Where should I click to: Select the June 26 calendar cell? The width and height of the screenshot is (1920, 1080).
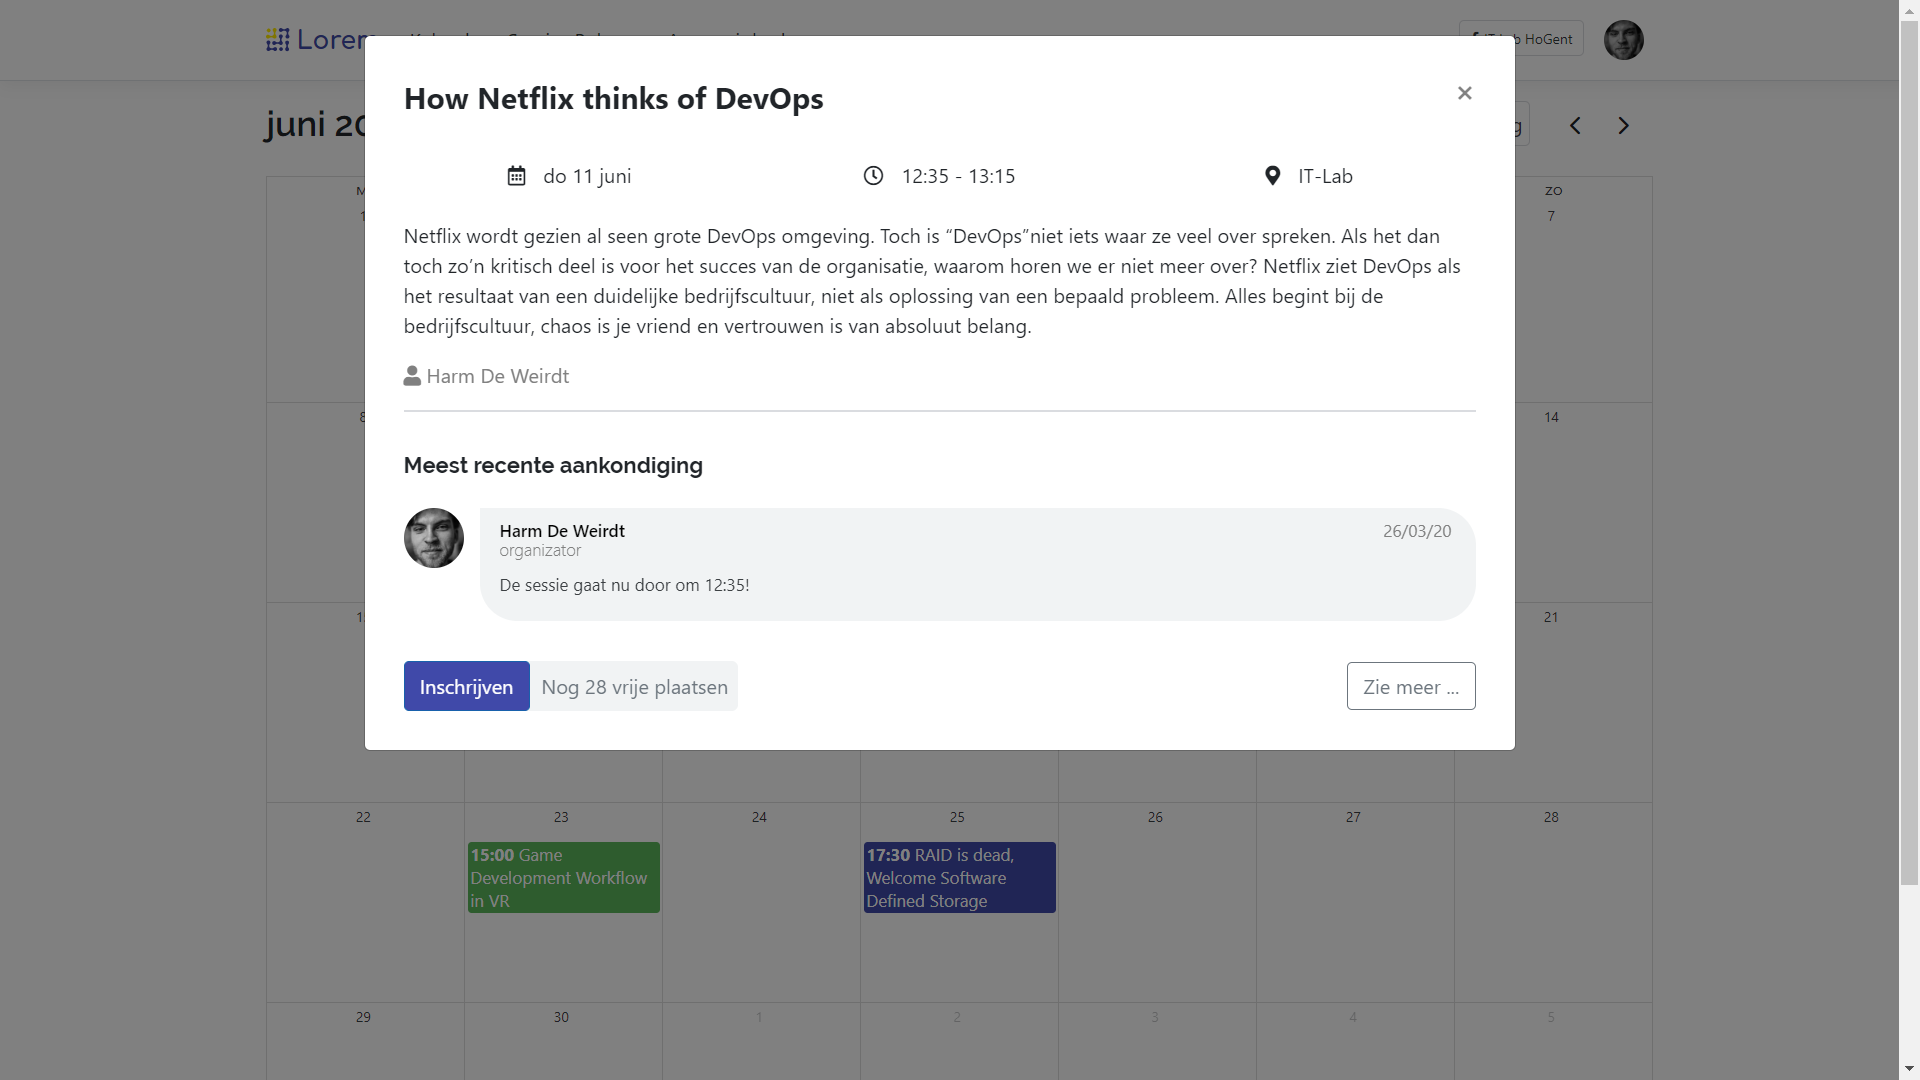tap(1156, 900)
